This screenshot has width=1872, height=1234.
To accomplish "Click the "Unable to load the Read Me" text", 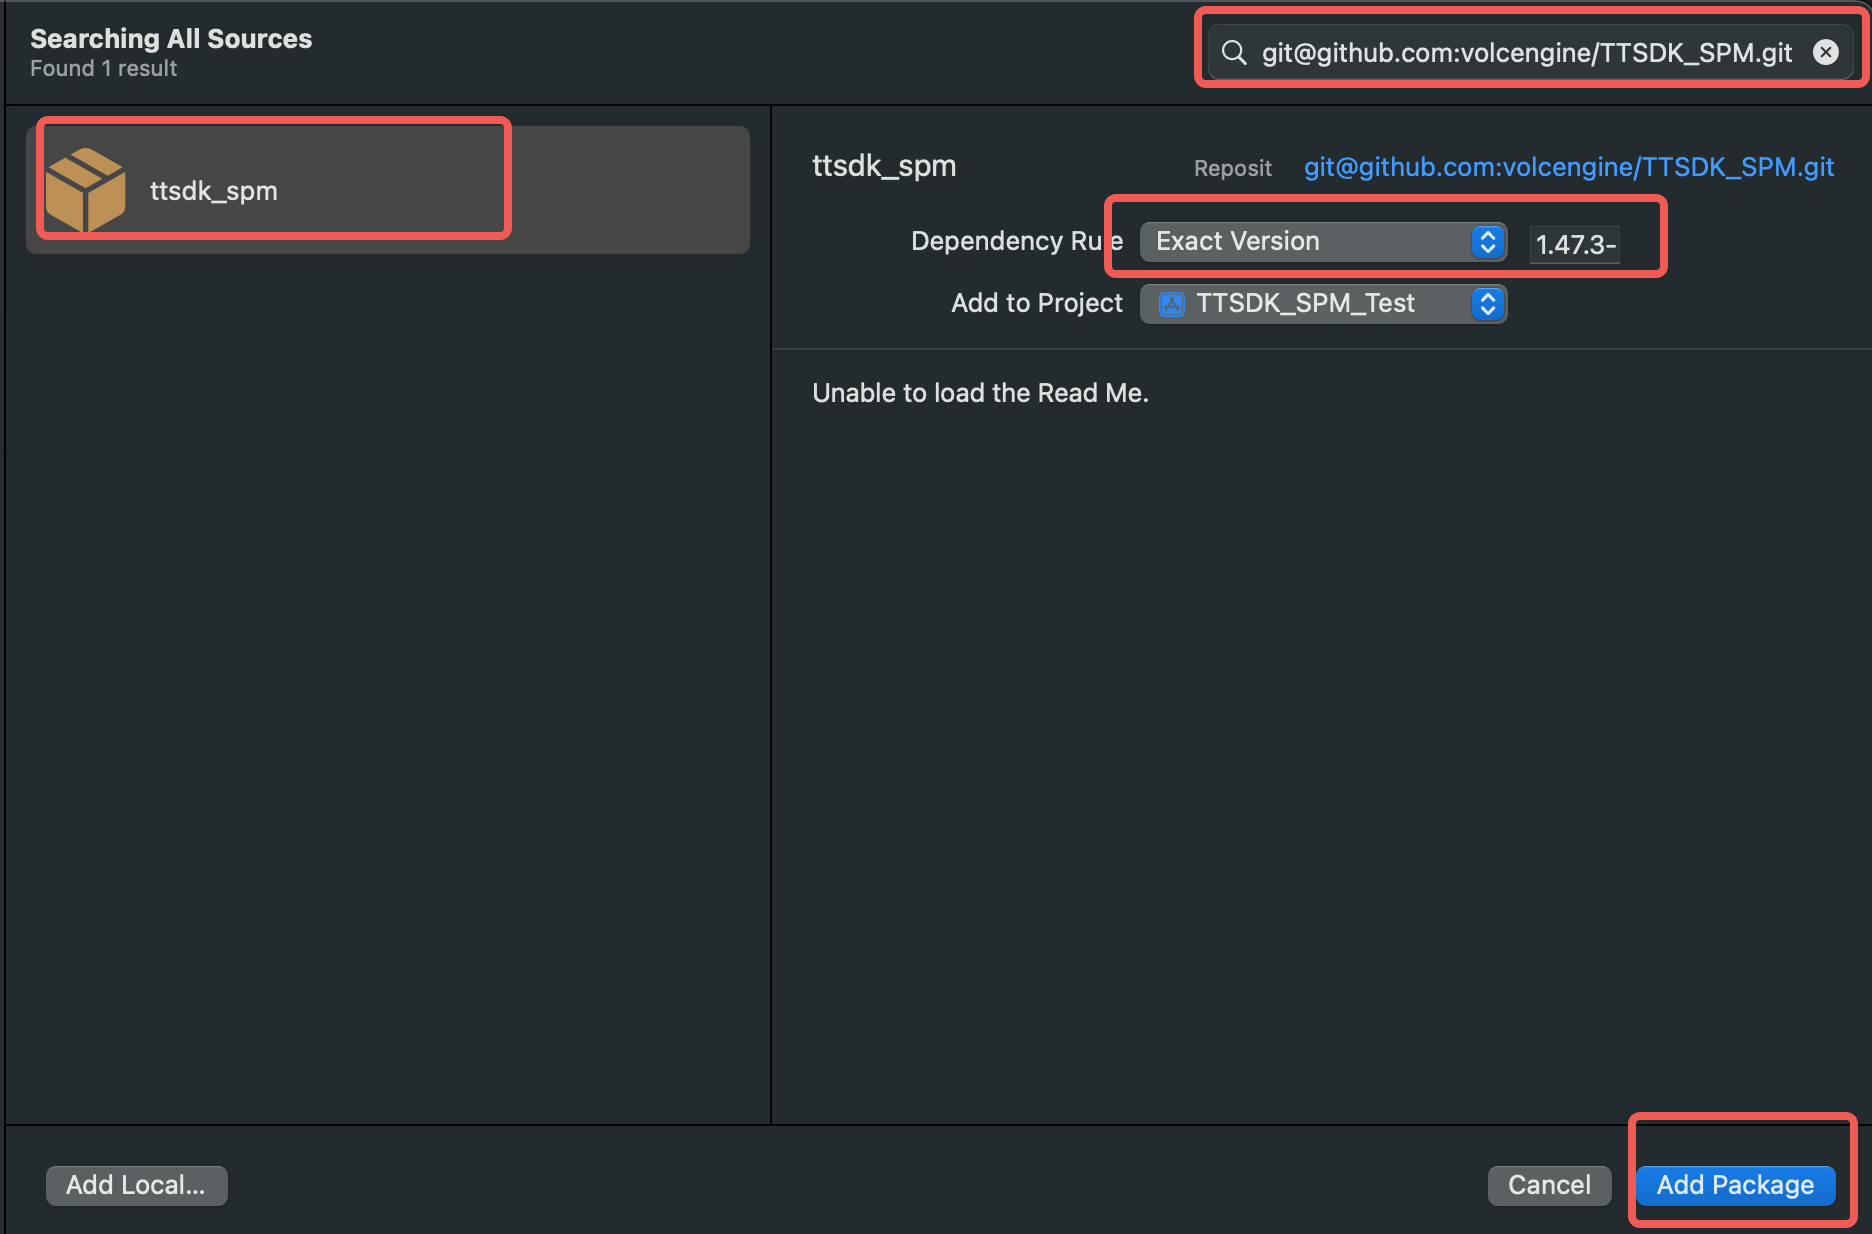I will point(980,393).
